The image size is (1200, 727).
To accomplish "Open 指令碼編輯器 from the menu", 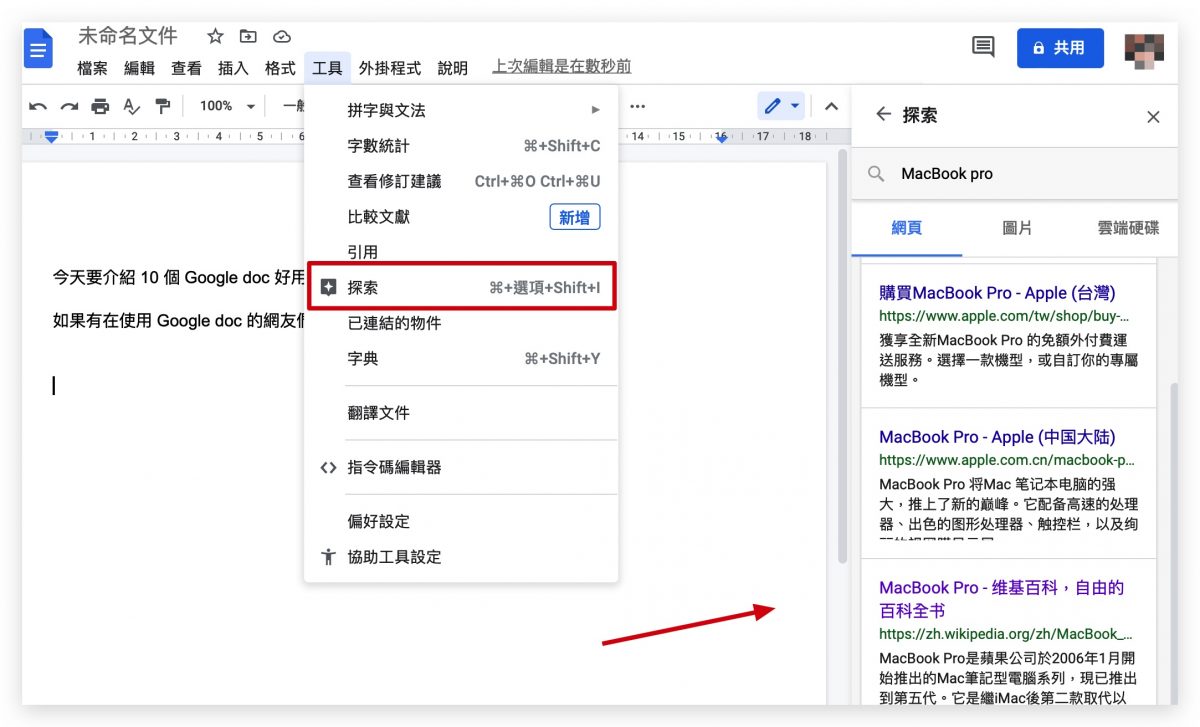I will point(461,467).
